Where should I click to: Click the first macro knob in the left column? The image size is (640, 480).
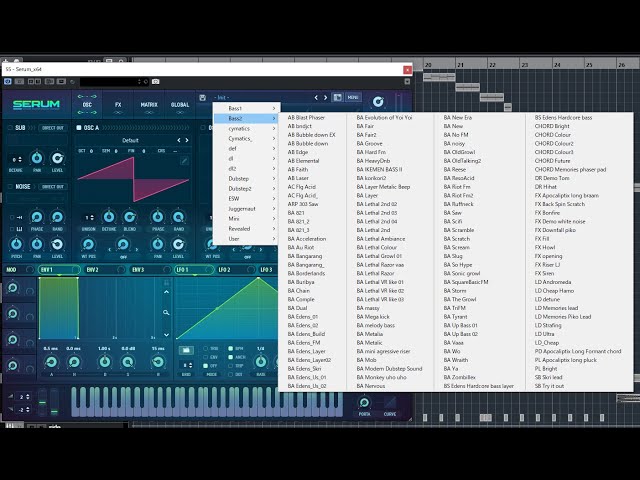coord(13,287)
